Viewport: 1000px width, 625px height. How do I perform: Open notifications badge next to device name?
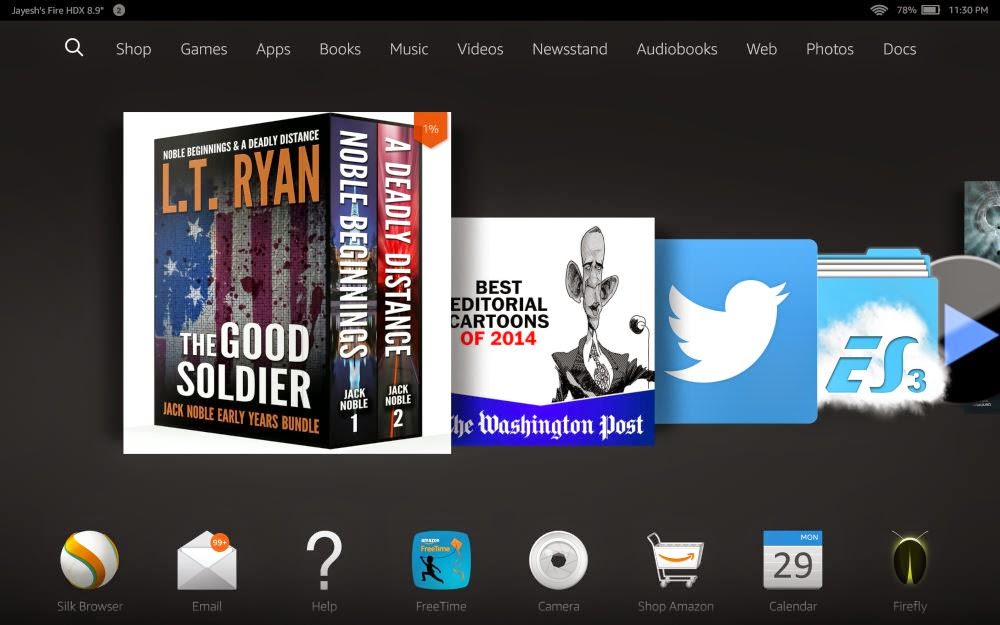[x=119, y=10]
